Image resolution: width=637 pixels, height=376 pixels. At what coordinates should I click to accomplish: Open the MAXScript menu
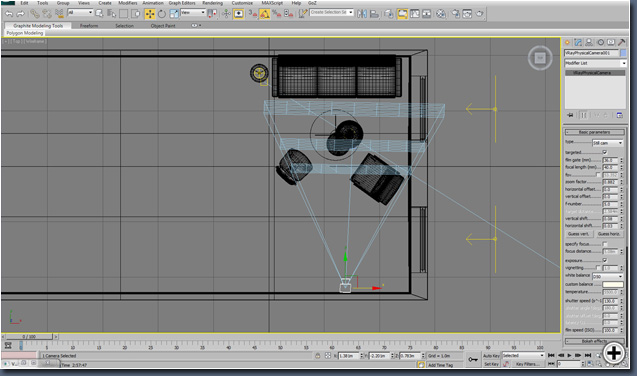272,3
